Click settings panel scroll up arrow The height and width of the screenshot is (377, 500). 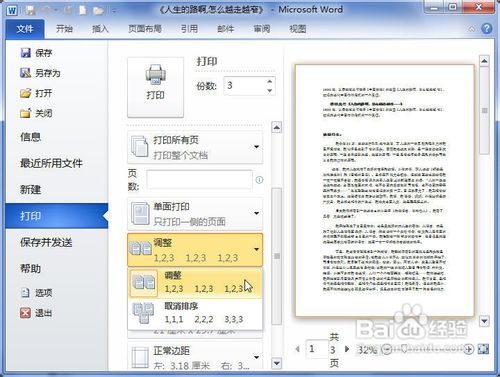(x=277, y=127)
